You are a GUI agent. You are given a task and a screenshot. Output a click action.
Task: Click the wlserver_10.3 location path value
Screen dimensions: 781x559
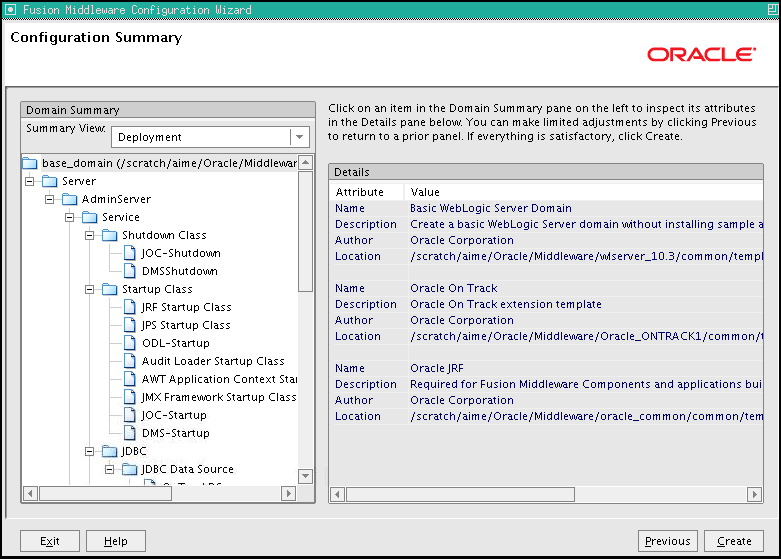586,256
